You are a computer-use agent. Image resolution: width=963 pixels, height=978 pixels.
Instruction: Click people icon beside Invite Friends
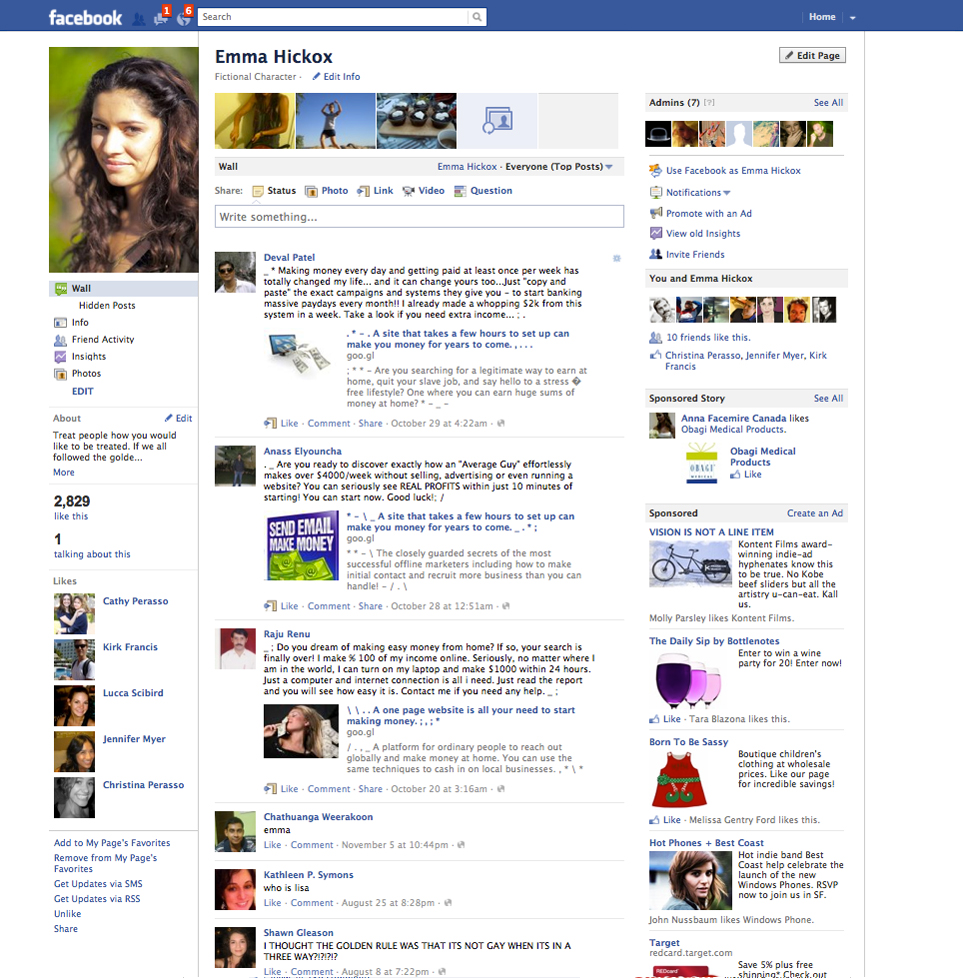(x=656, y=254)
